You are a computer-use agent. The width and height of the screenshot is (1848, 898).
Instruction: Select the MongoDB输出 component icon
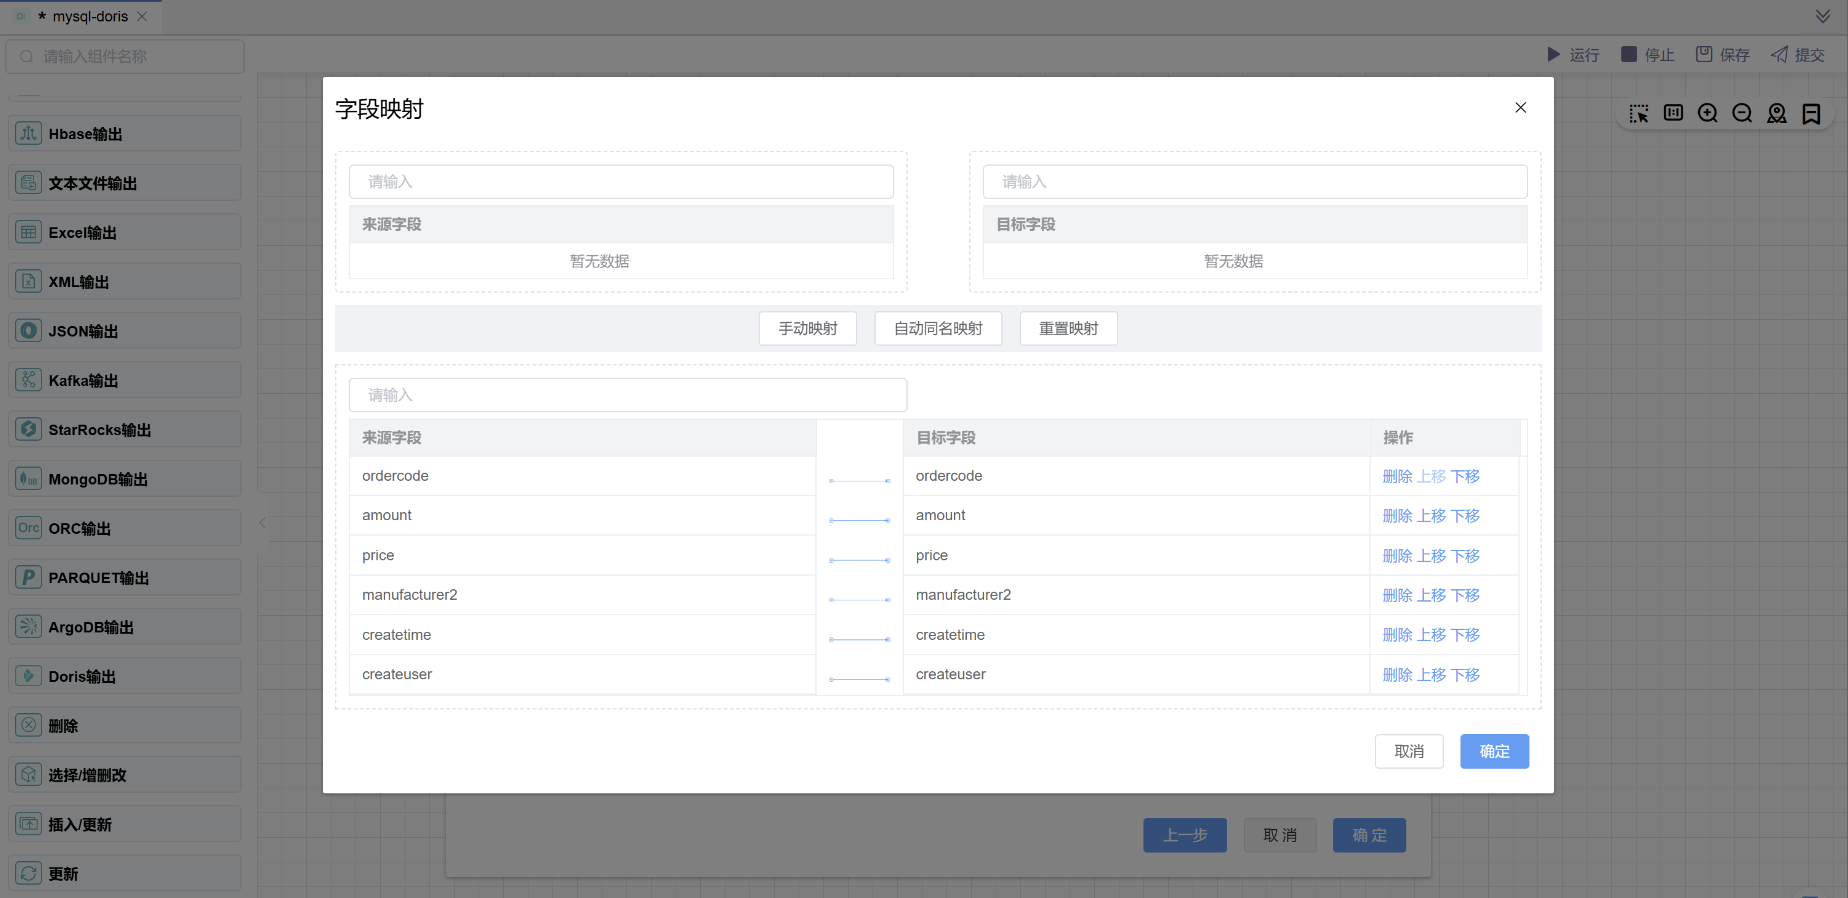(29, 479)
